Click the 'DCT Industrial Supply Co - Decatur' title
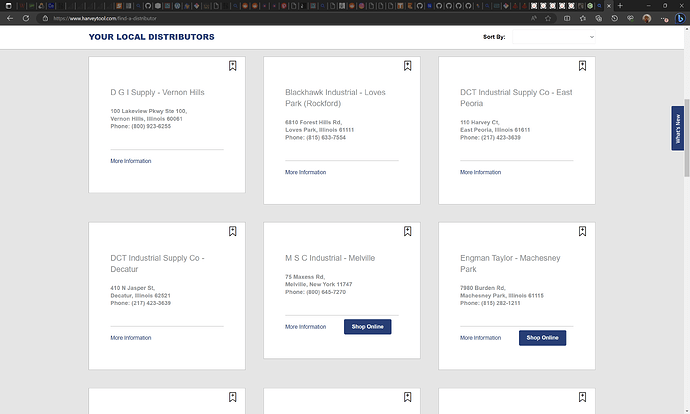Image resolution: width=690 pixels, height=414 pixels. pyautogui.click(x=157, y=264)
